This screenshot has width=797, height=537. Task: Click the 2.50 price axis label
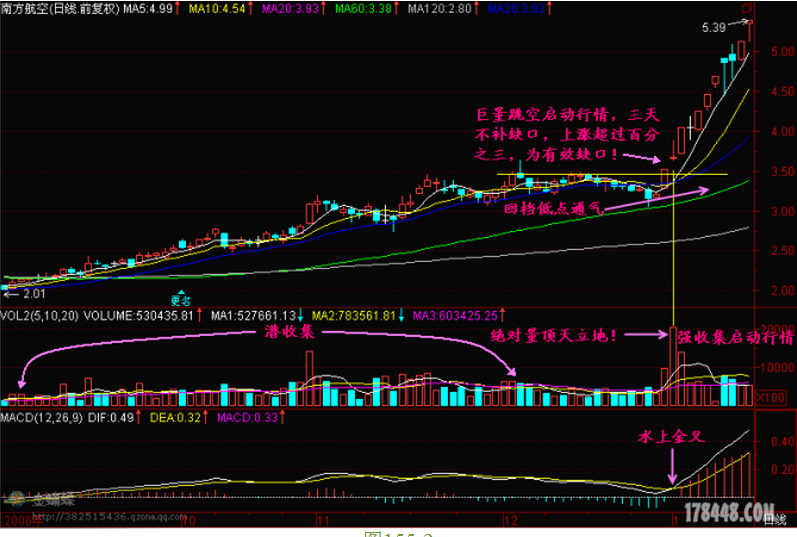(783, 251)
